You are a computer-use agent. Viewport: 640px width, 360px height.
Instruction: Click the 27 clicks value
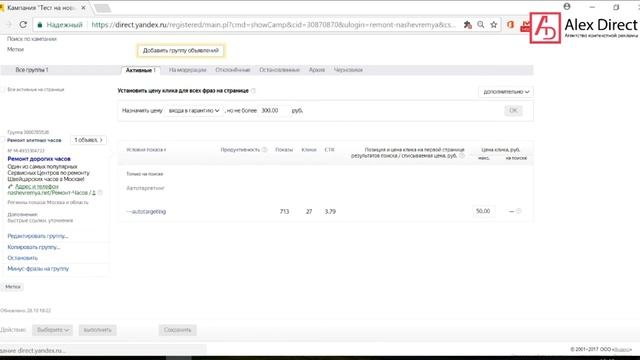[x=309, y=211]
